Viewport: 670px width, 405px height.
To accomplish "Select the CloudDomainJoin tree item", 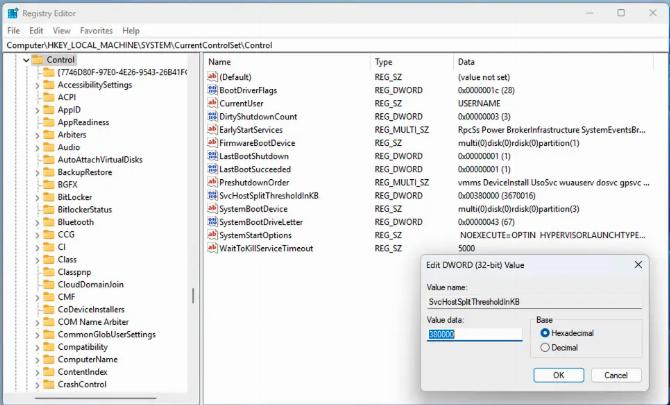I will [x=91, y=285].
